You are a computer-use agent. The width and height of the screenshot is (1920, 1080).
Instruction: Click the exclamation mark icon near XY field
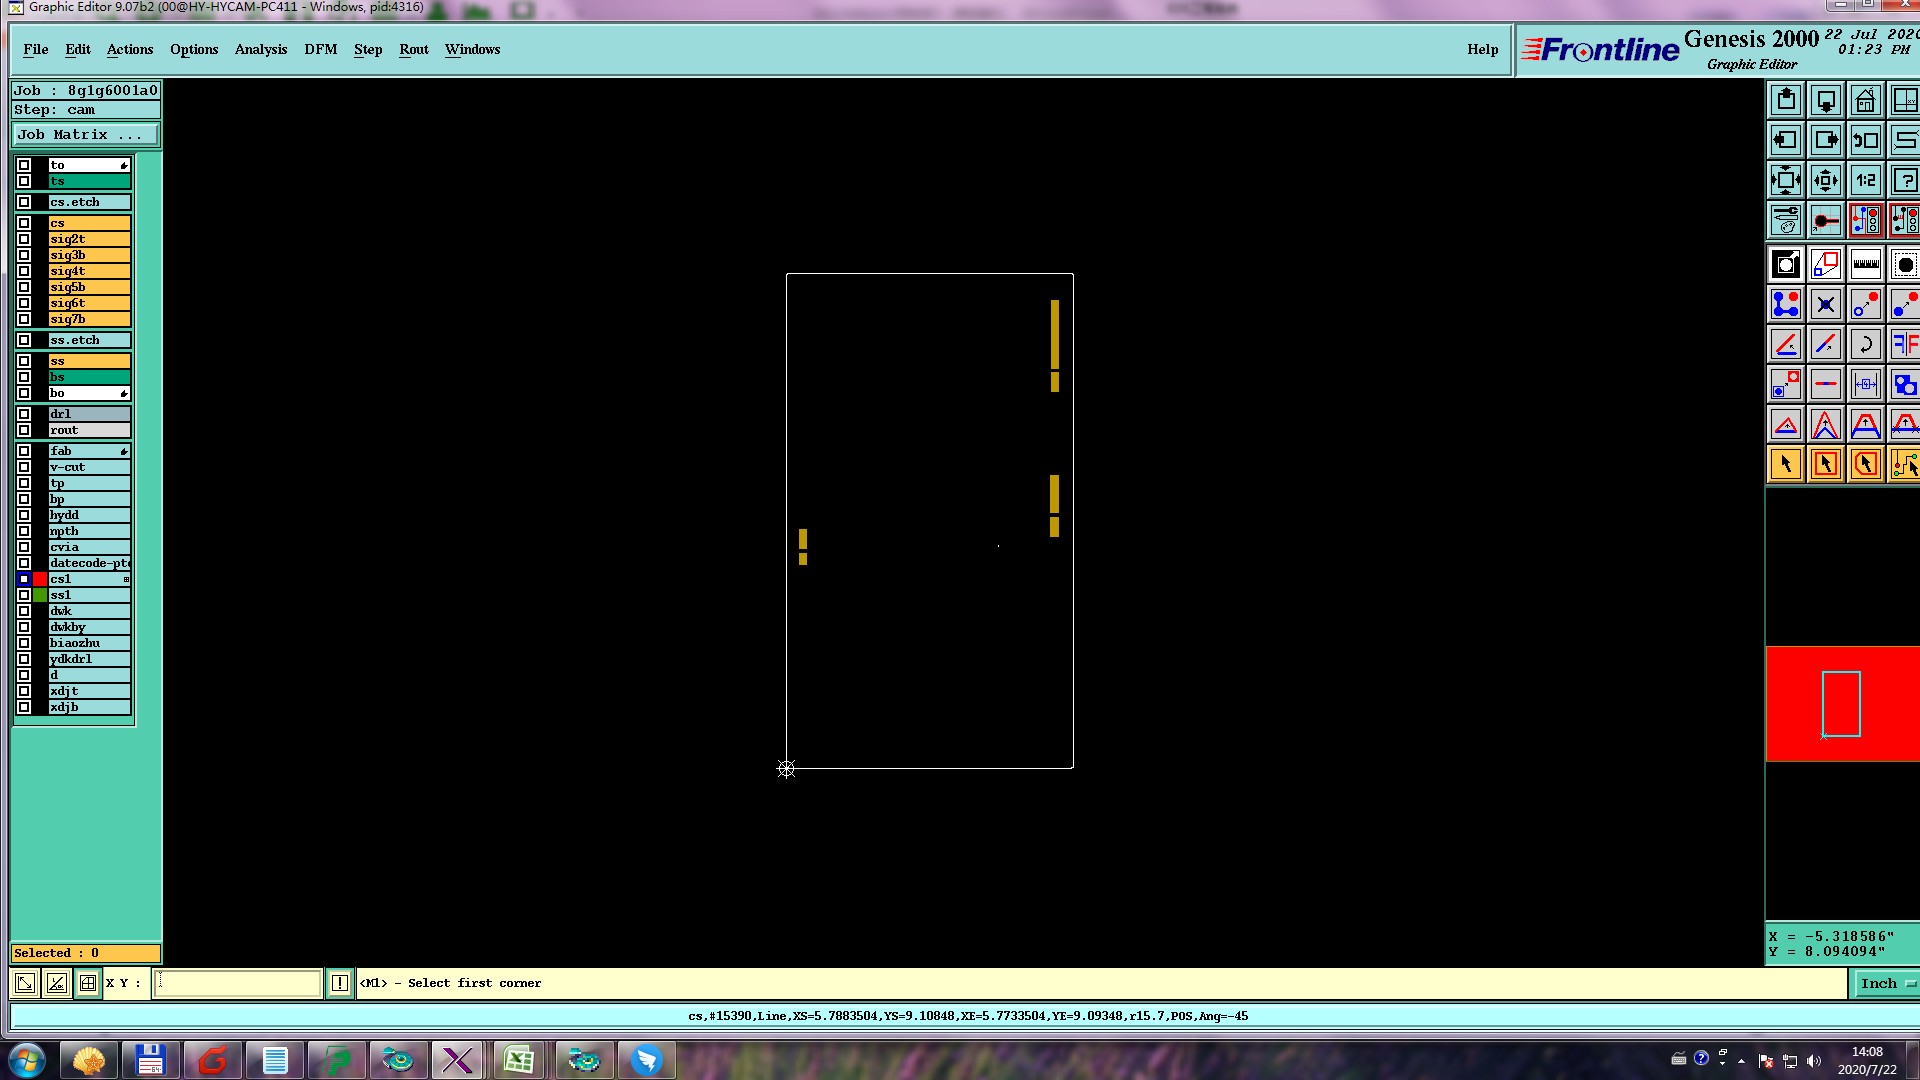pos(340,983)
